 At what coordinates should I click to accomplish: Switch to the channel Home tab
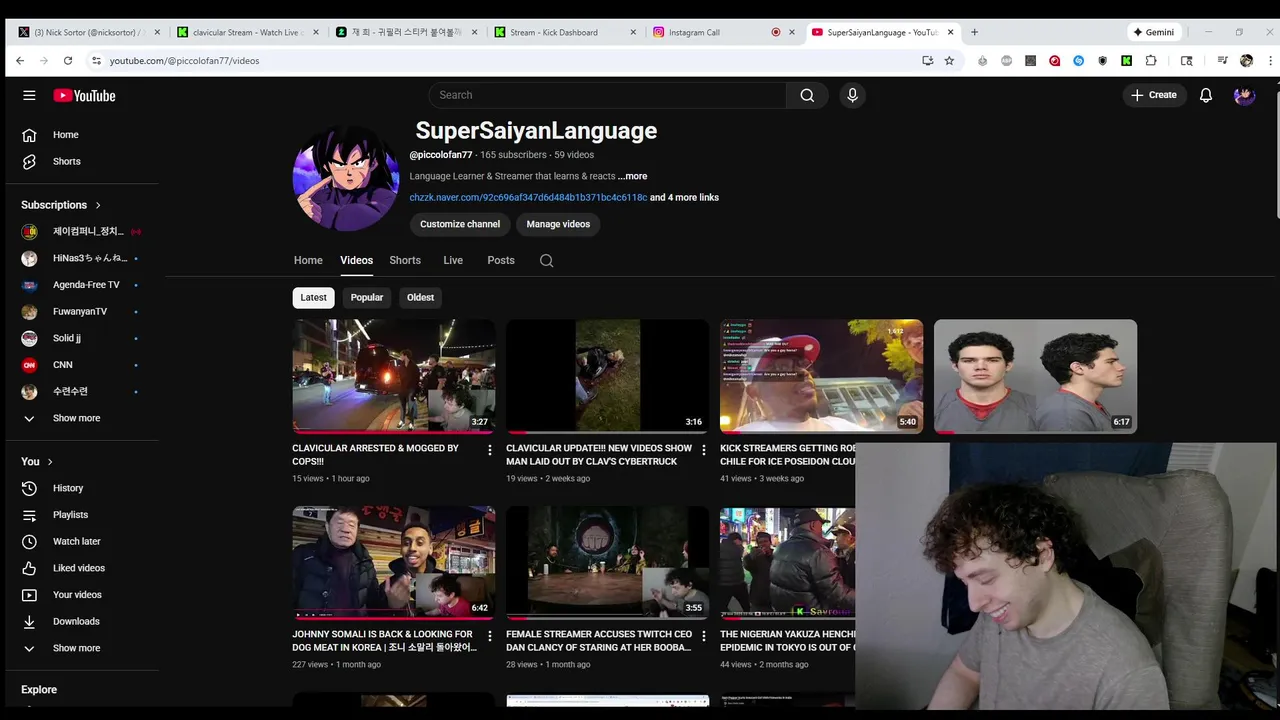[x=308, y=260]
